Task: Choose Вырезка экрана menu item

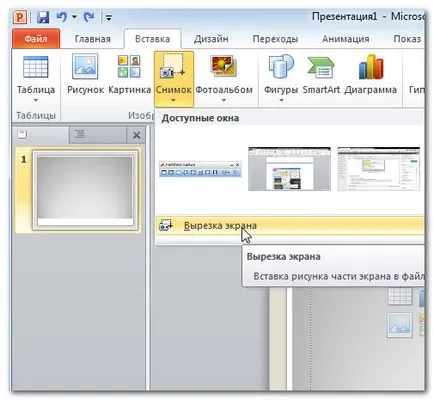Action: pos(290,226)
